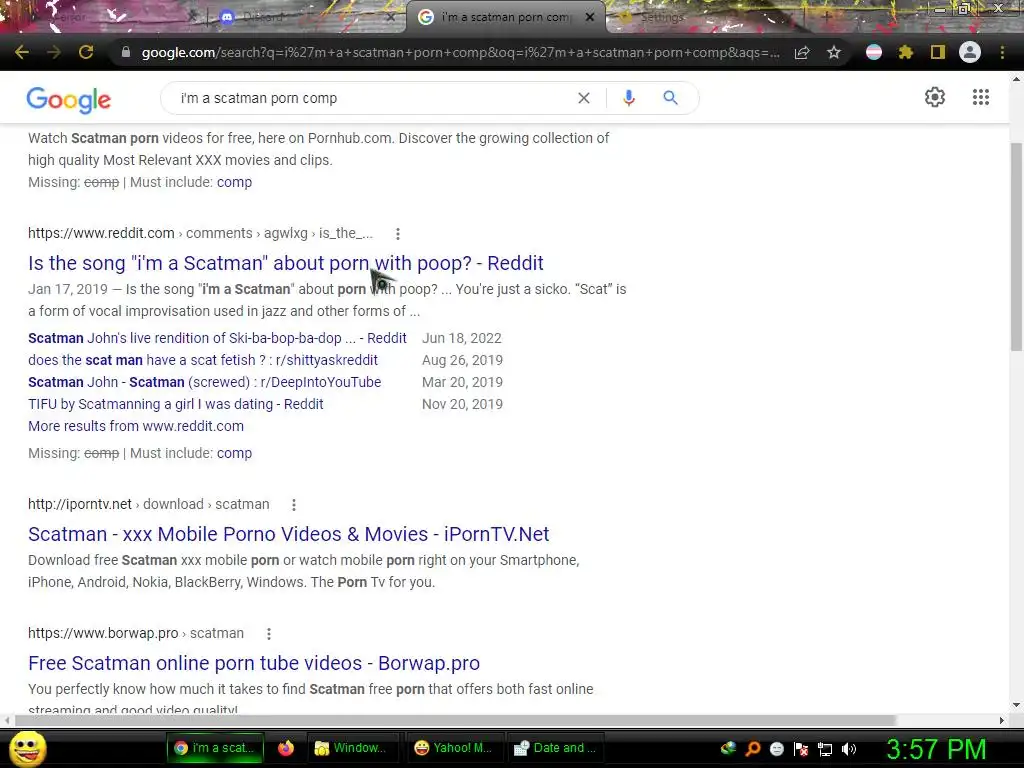The height and width of the screenshot is (768, 1024).
Task: Share this page via the share icon
Action: coord(802,52)
